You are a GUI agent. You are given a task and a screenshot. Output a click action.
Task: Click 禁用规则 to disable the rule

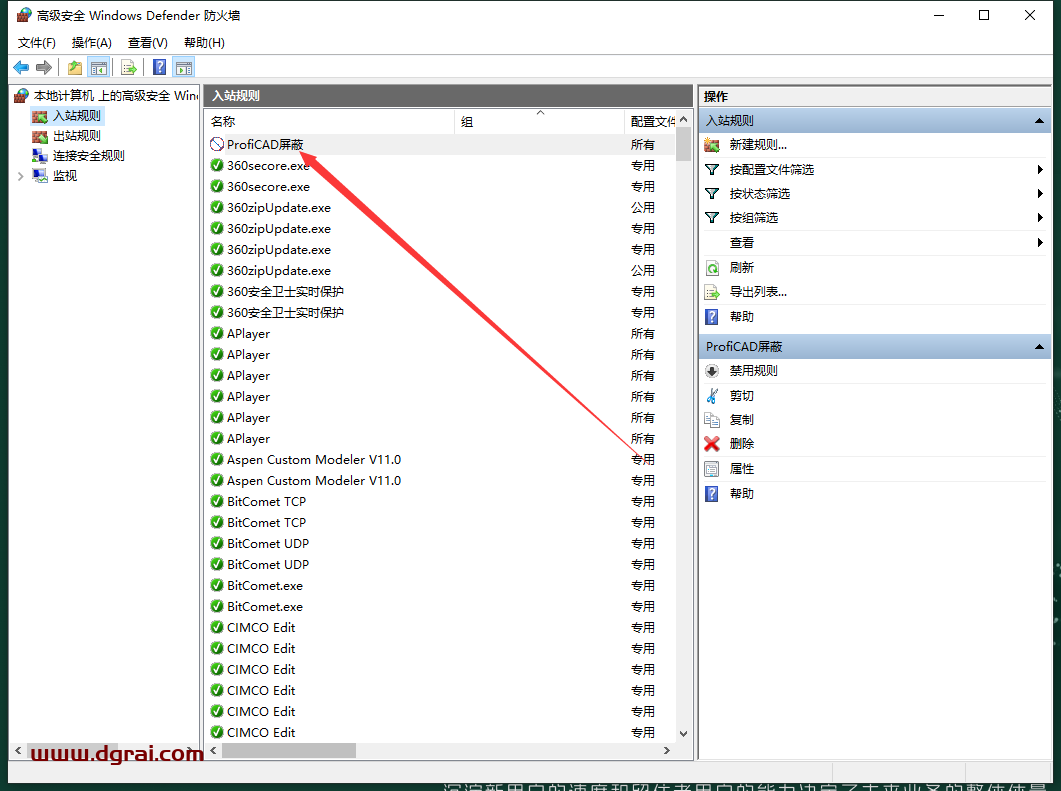click(x=753, y=371)
